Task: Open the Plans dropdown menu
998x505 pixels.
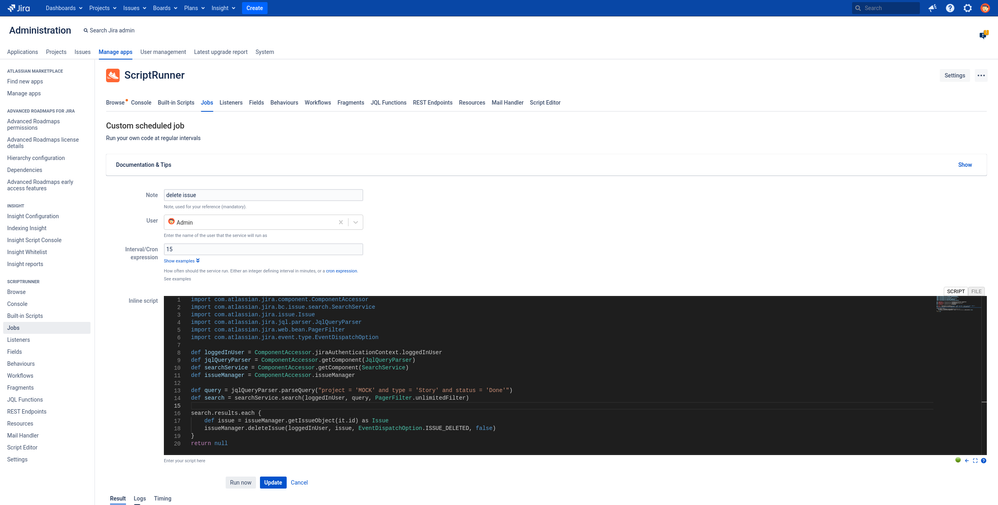Action: tap(195, 8)
